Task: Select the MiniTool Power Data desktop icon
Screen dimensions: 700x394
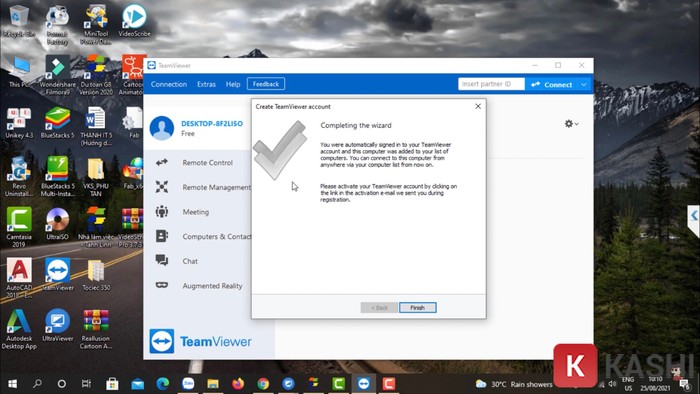Action: point(96,25)
